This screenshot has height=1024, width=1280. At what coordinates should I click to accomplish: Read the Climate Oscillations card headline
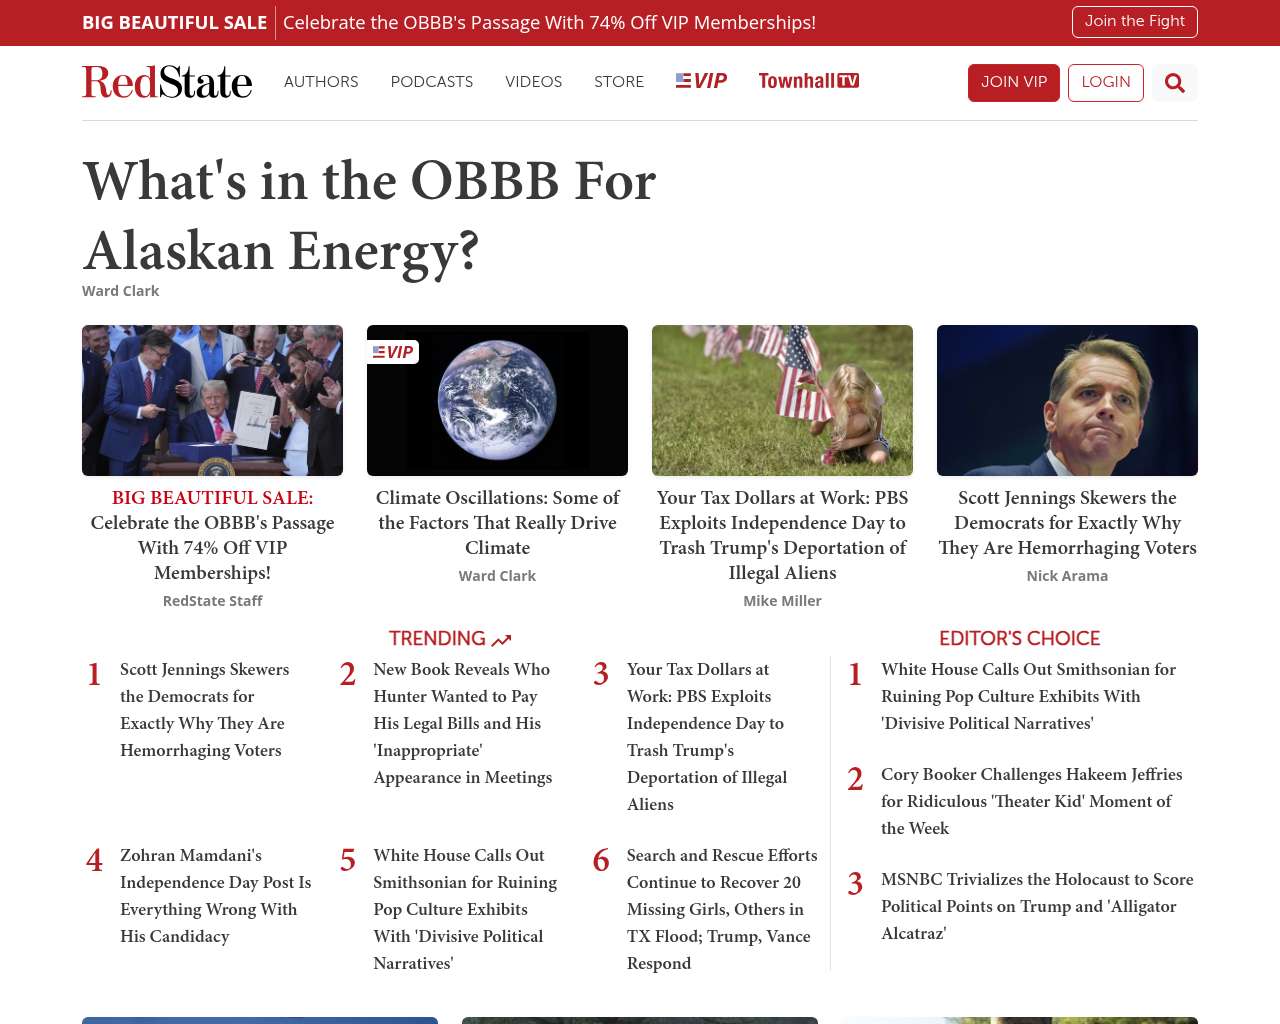[497, 523]
